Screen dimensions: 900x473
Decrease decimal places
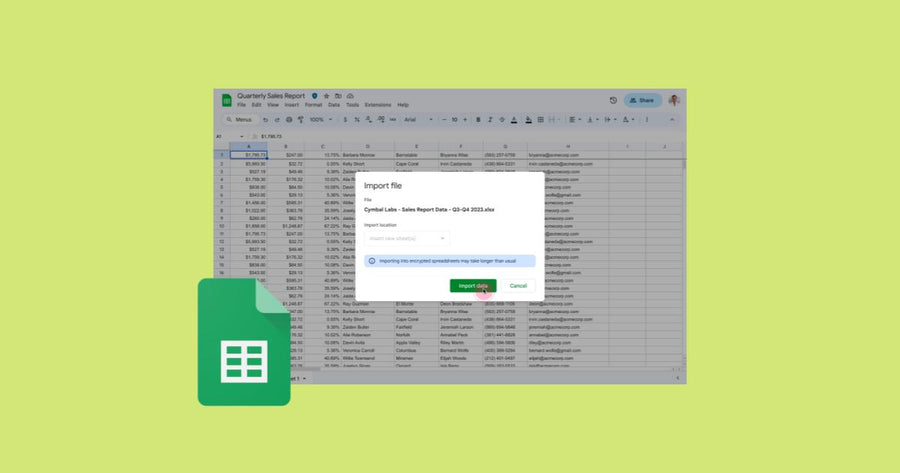click(368, 120)
